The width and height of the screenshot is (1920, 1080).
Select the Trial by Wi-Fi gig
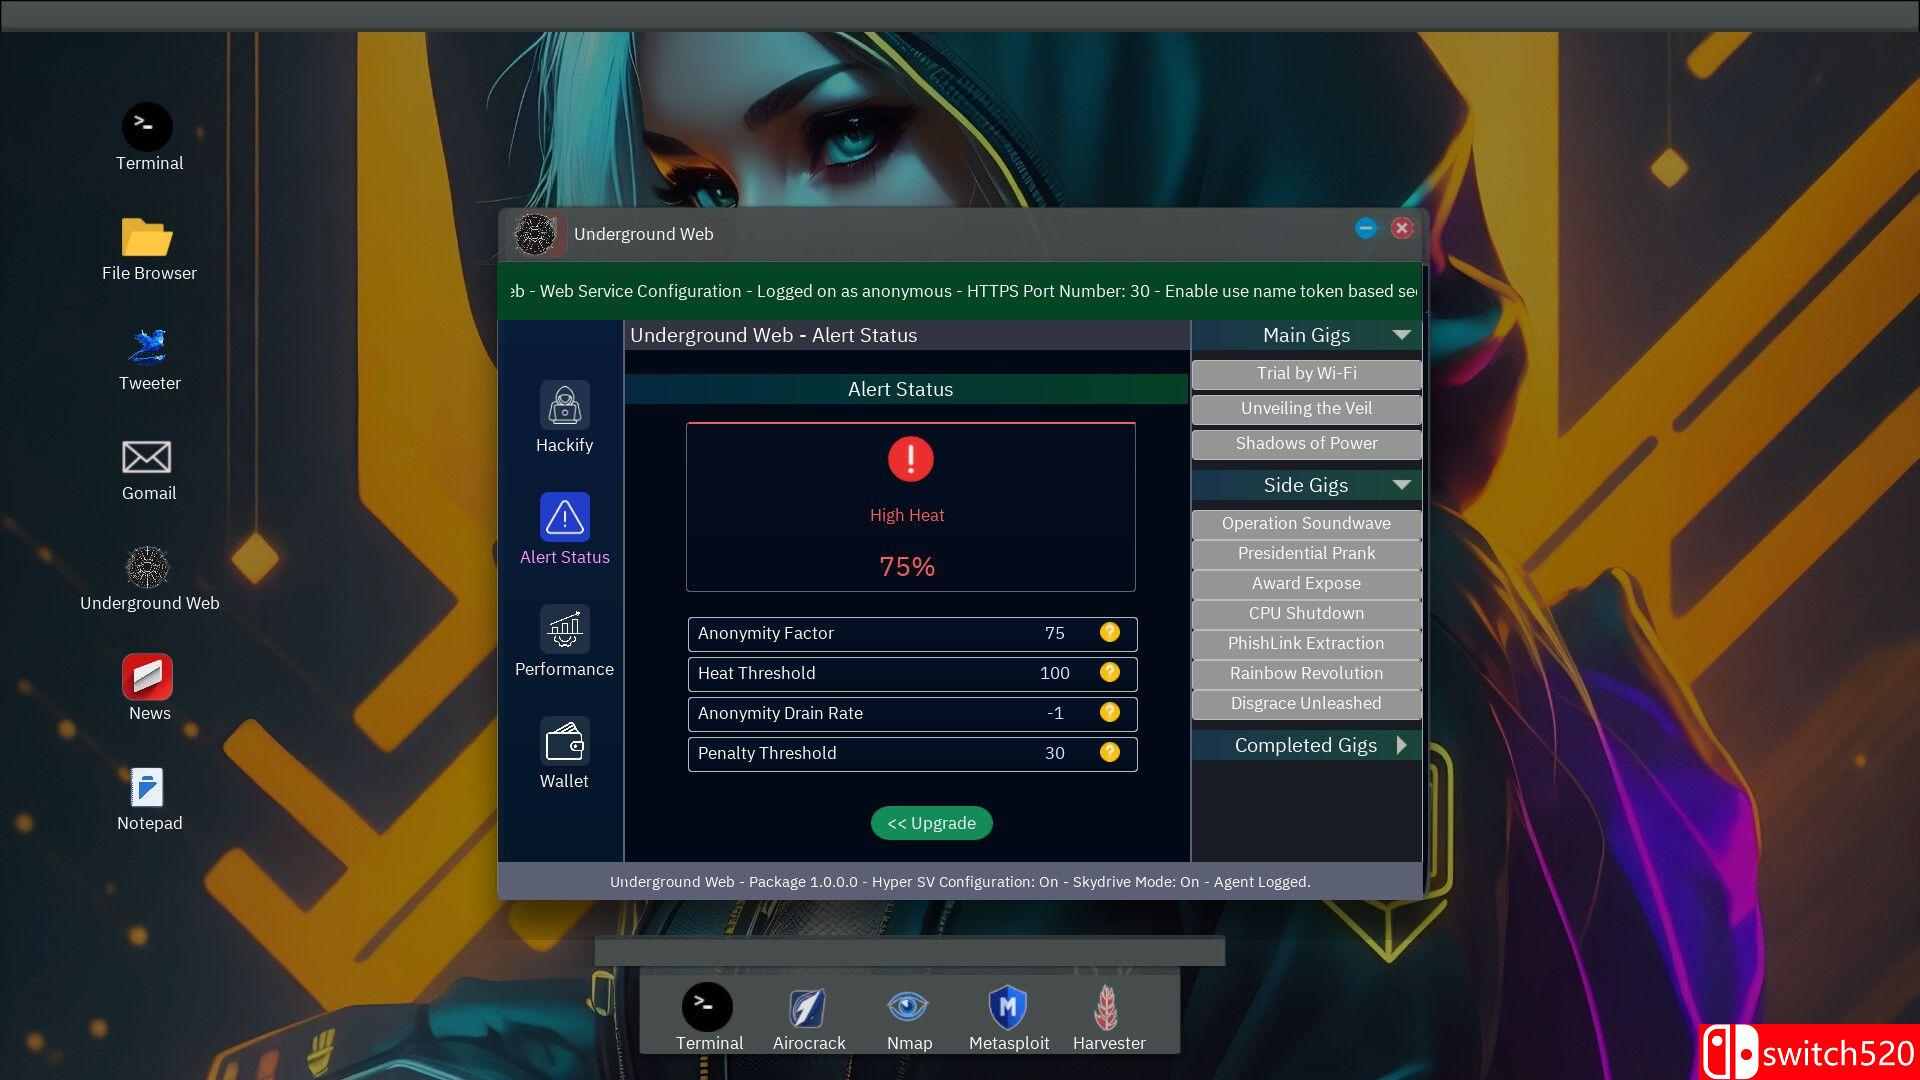(x=1306, y=374)
